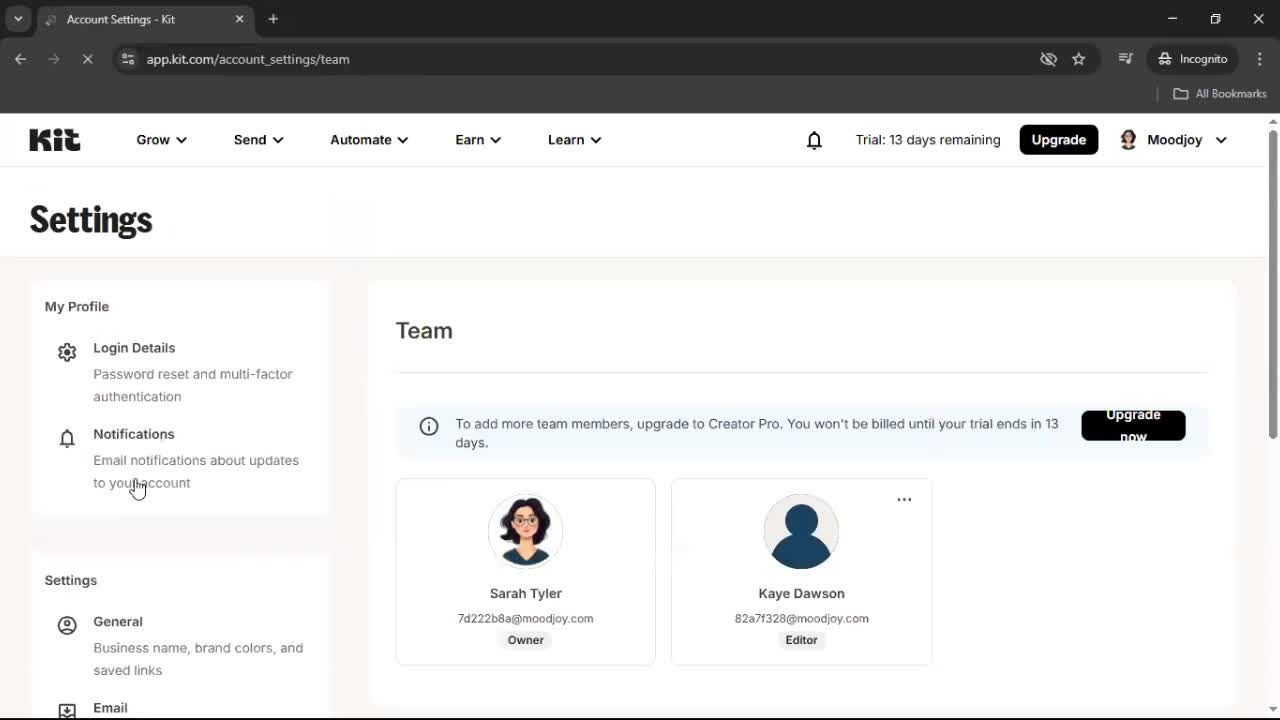This screenshot has width=1280, height=720.
Task: Click the General settings profile icon
Action: tap(67, 626)
